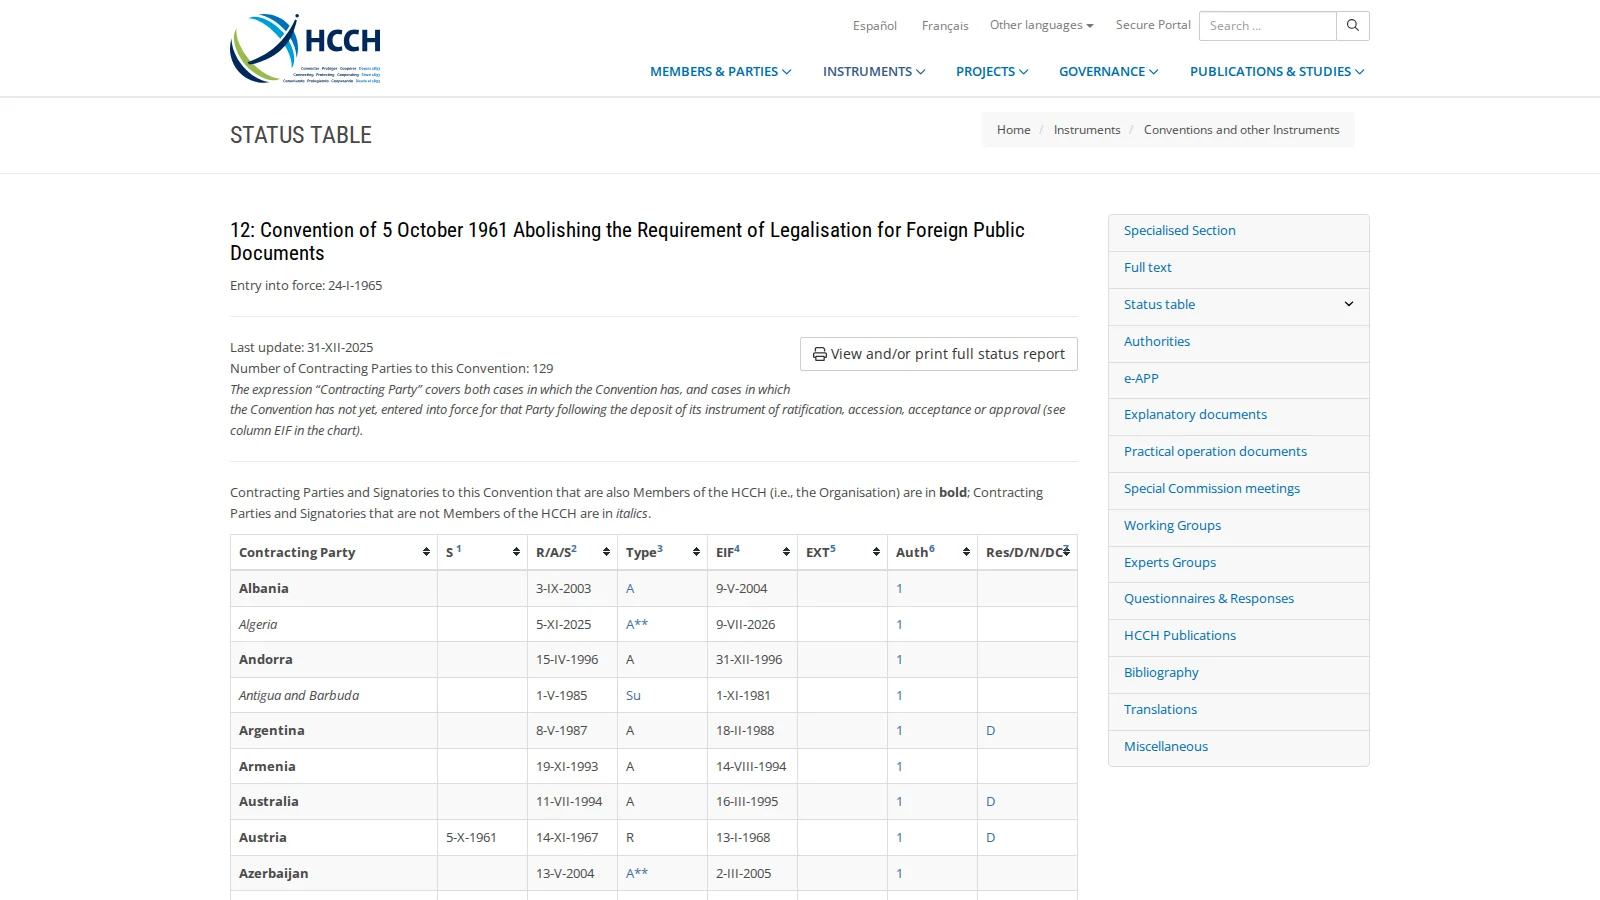Sort by the R/A/S column arrows
The image size is (1600, 900).
[606, 552]
